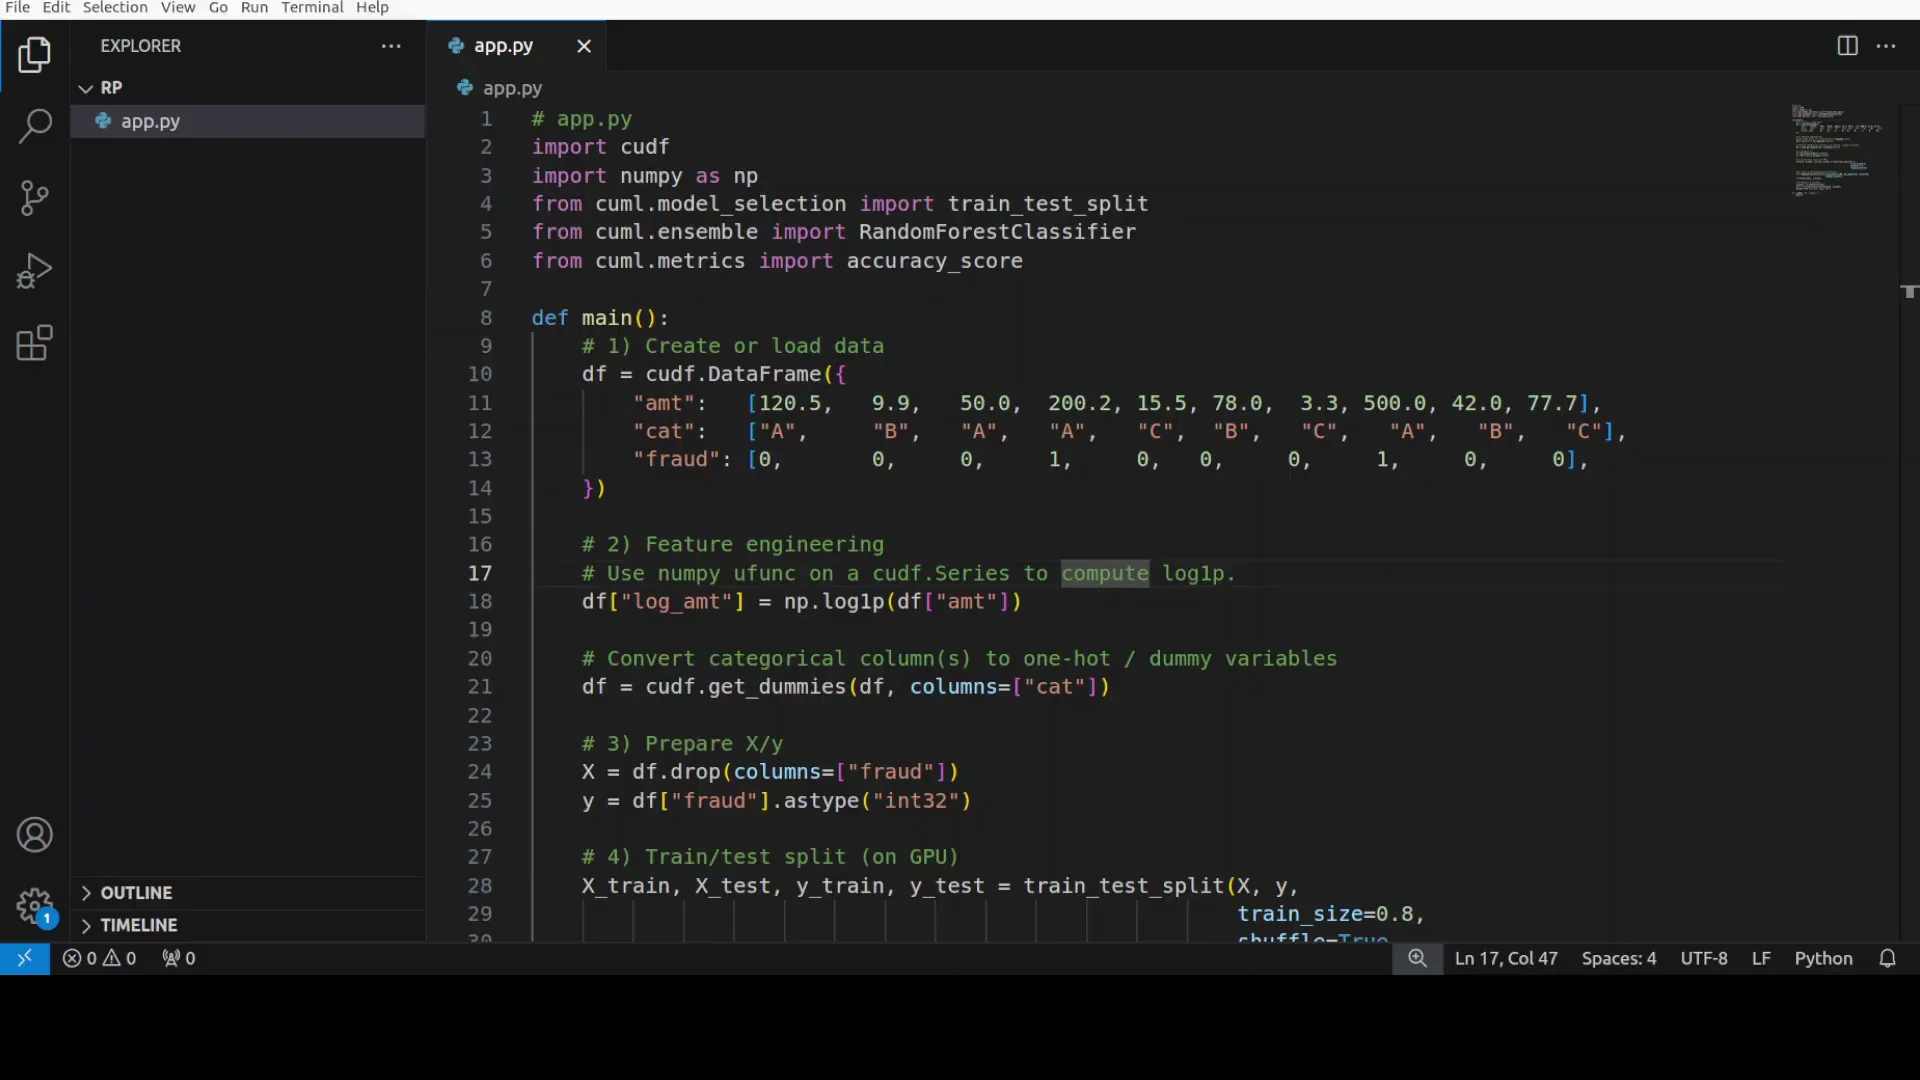The height and width of the screenshot is (1080, 1920).
Task: Show forwarded ports in status bar
Action: coord(177,958)
